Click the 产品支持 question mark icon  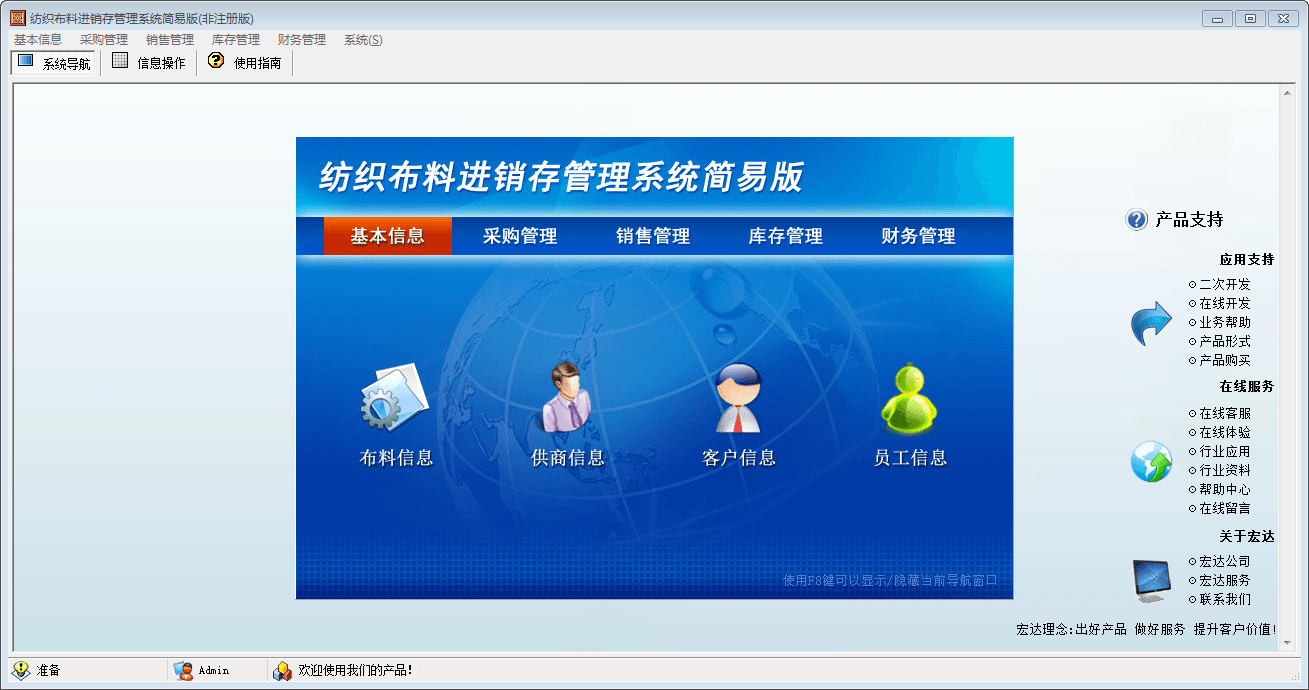[x=1137, y=220]
